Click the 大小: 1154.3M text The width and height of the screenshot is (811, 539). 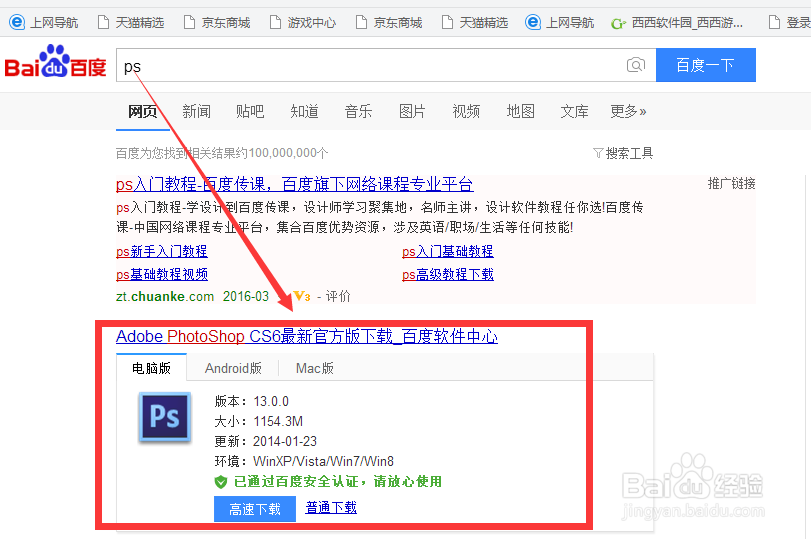point(259,422)
